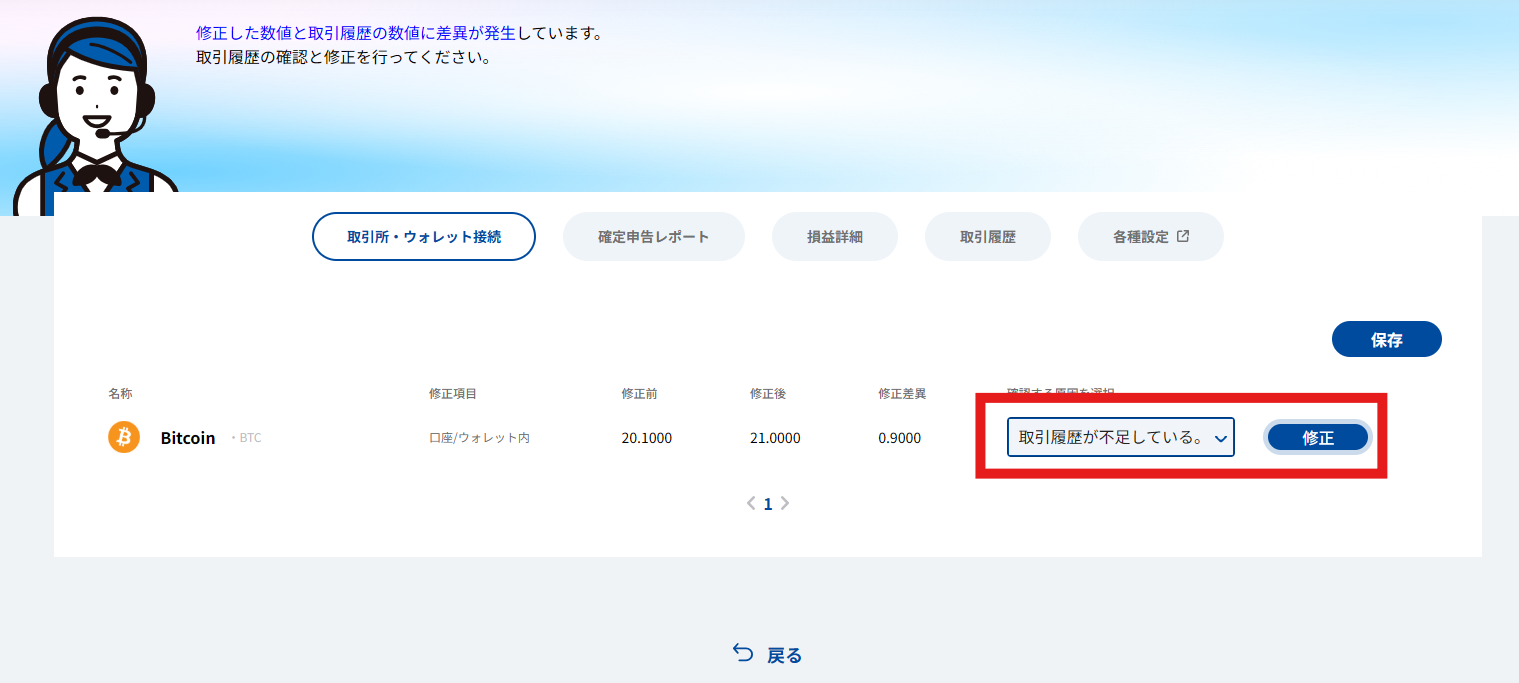Image resolution: width=1519 pixels, height=683 pixels.
Task: Go to next page with right chevron
Action: 785,504
